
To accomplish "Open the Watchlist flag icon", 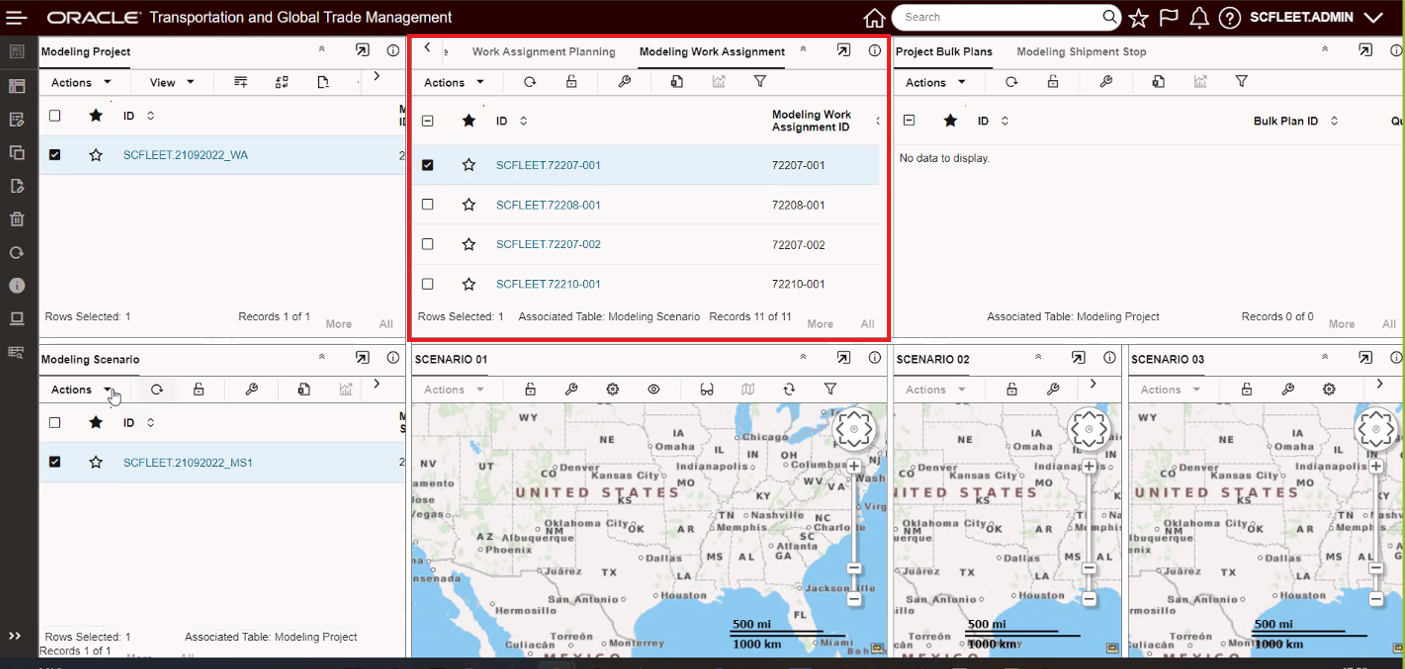I will (x=1168, y=18).
